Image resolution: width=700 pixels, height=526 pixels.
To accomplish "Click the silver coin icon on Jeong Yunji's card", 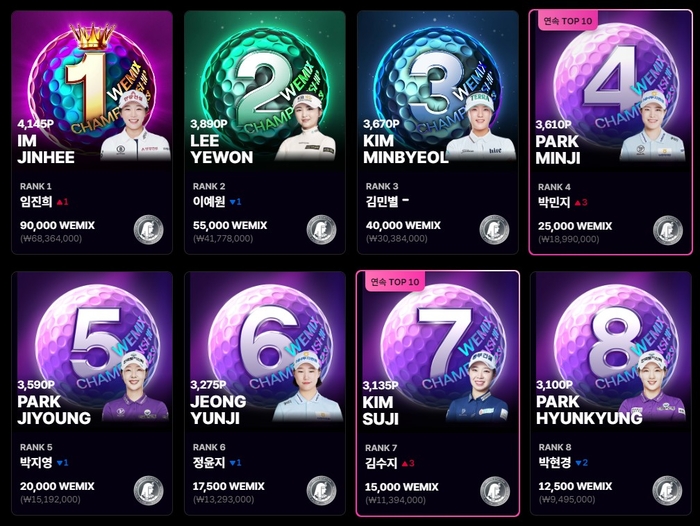I will (321, 491).
